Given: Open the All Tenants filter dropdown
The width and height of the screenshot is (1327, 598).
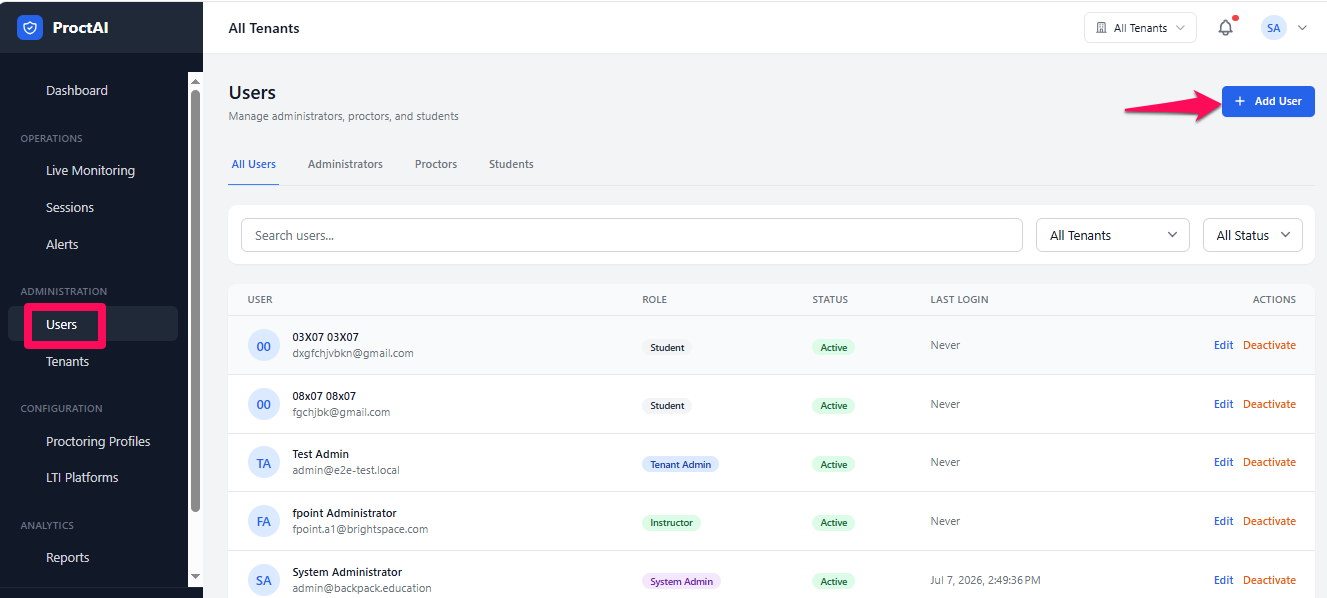Looking at the screenshot, I should (1113, 235).
